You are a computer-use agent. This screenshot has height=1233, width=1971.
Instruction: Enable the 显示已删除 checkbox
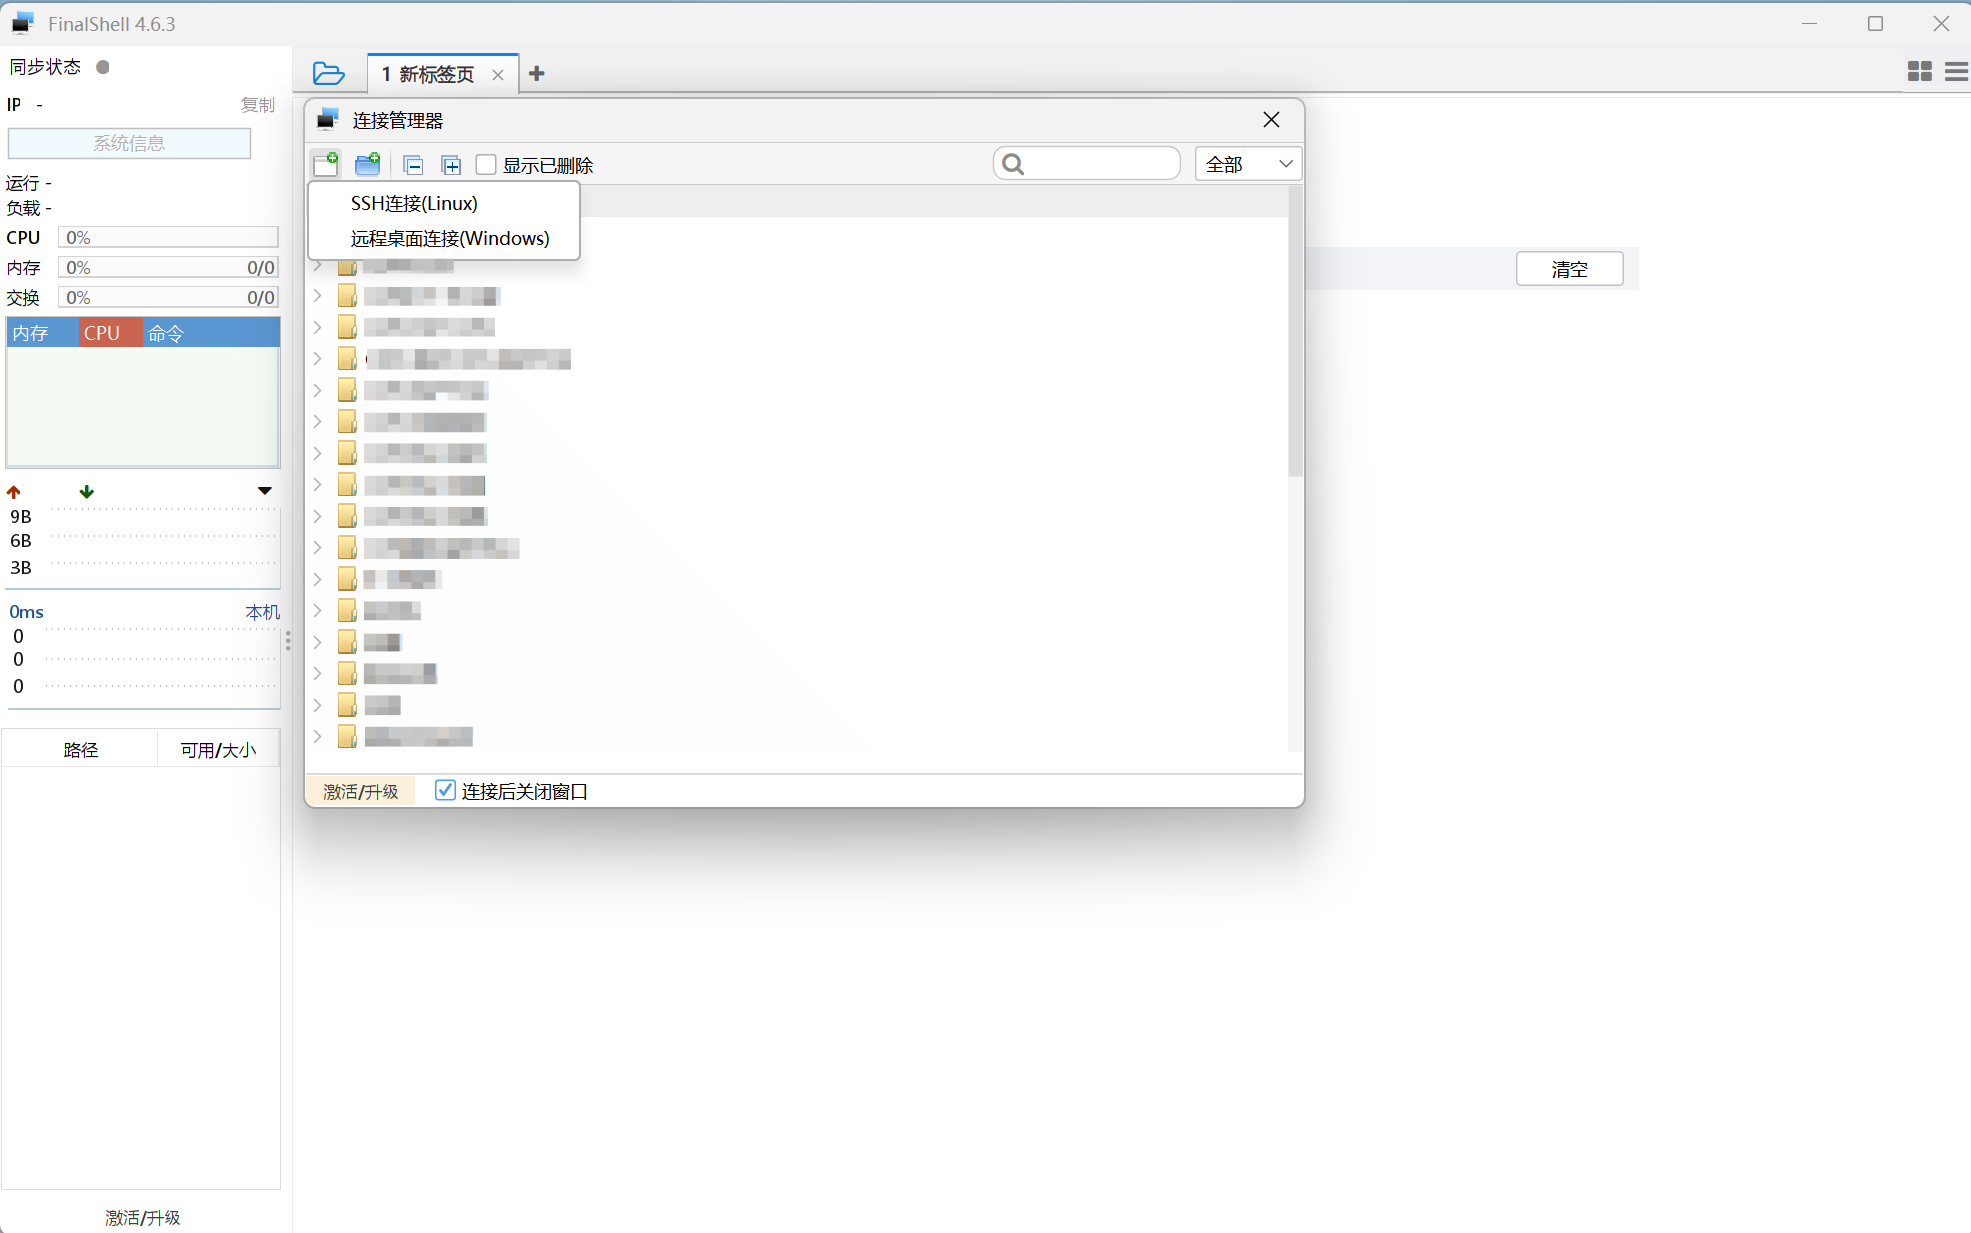click(x=487, y=165)
